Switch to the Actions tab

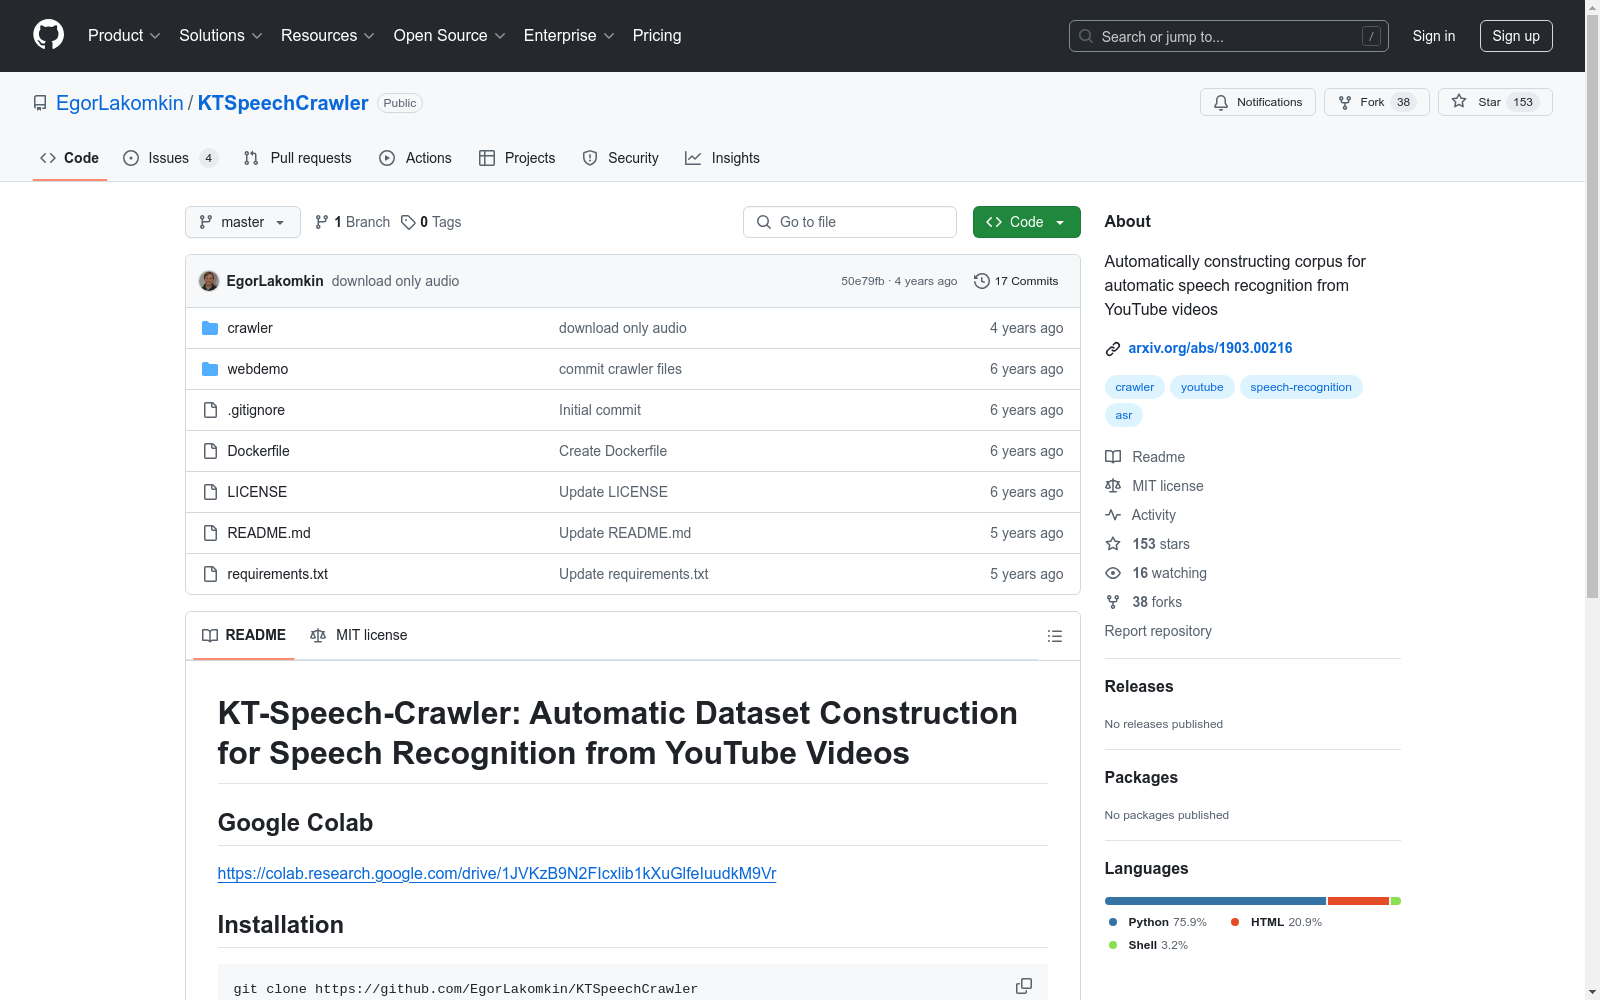416,158
